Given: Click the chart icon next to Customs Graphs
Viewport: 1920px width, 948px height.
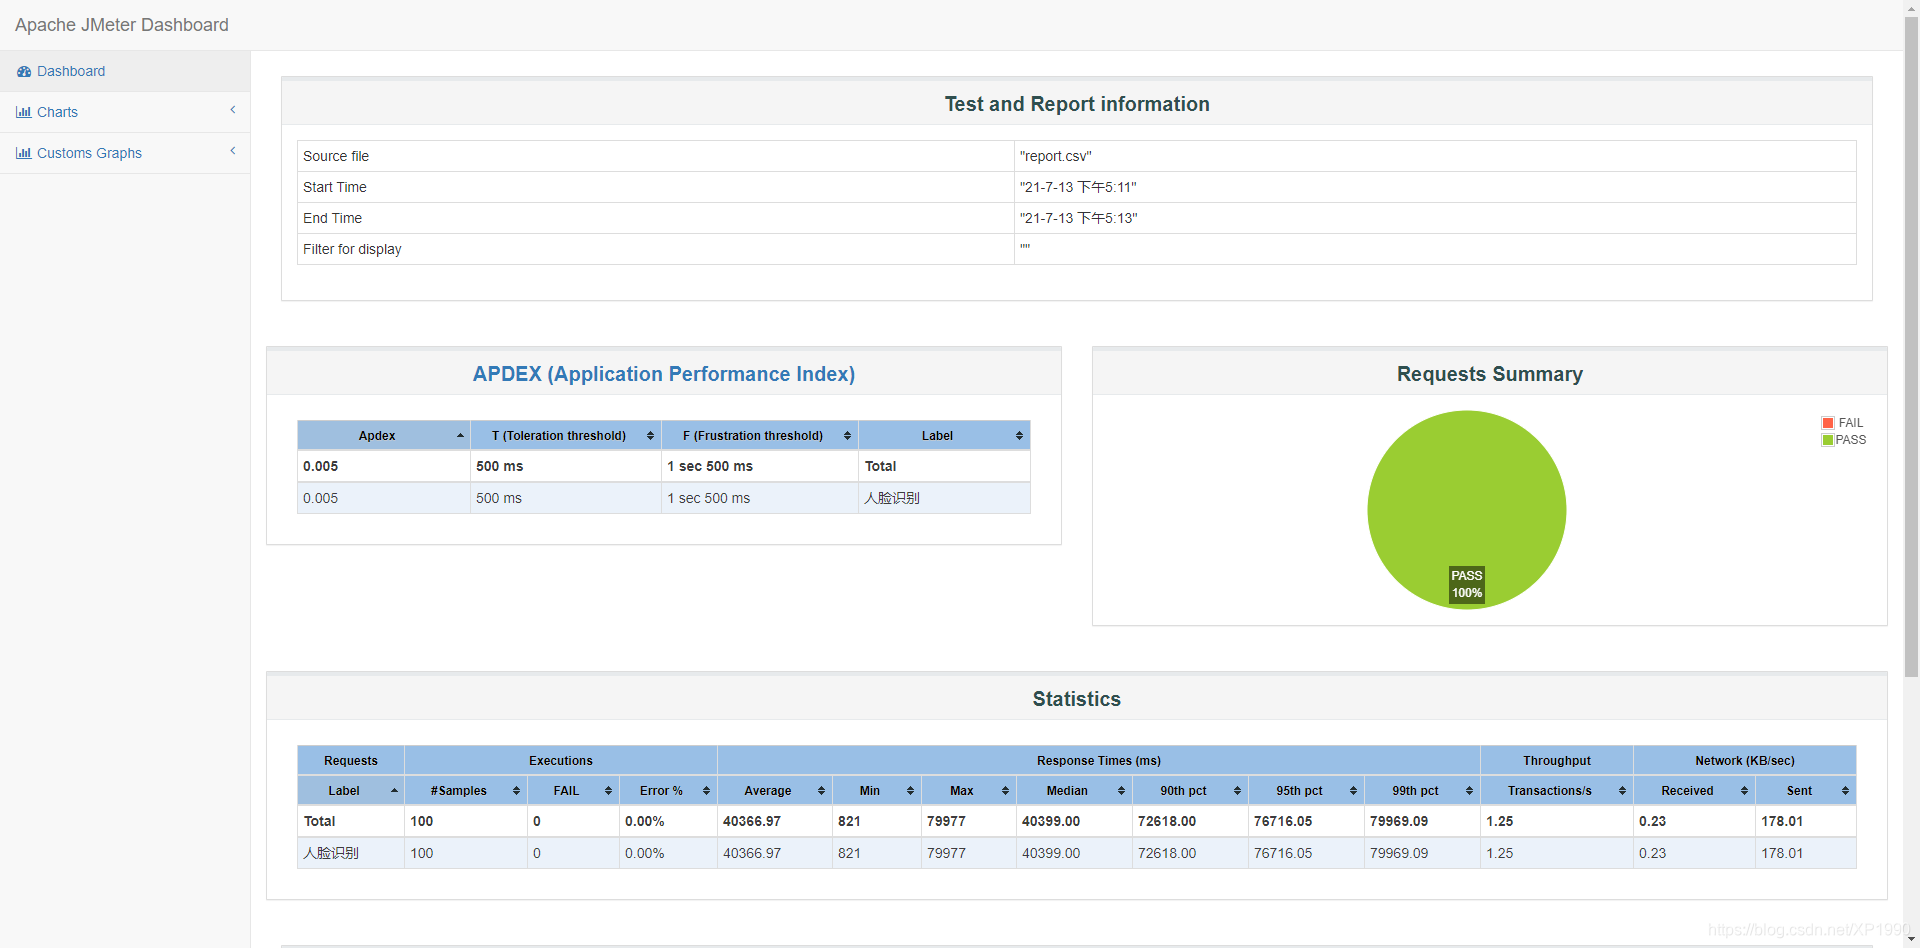Looking at the screenshot, I should click(x=24, y=152).
